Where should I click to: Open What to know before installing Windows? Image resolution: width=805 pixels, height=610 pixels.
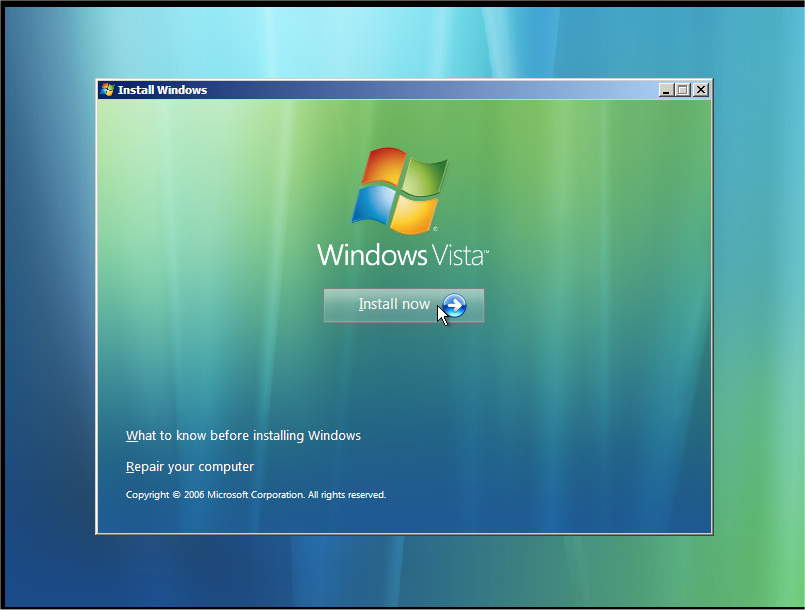click(x=243, y=435)
